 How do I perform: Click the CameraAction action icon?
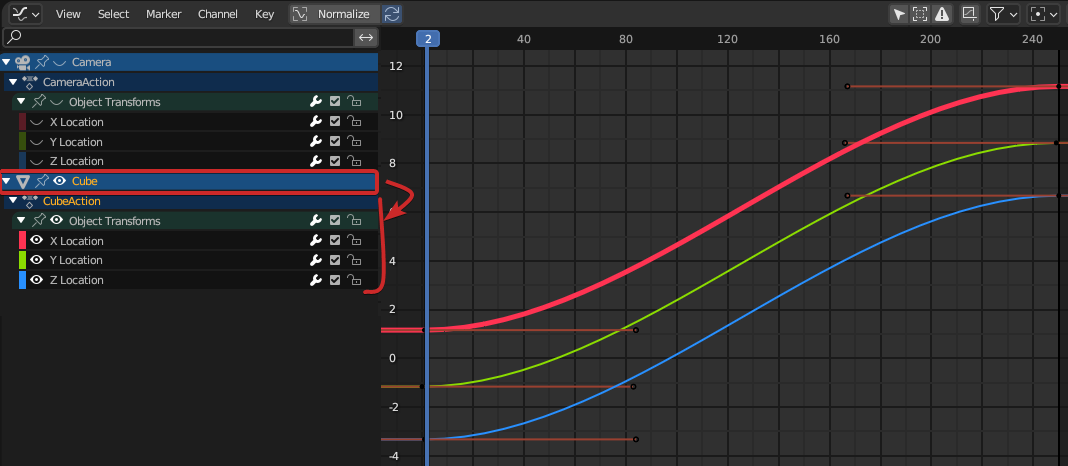tap(29, 82)
